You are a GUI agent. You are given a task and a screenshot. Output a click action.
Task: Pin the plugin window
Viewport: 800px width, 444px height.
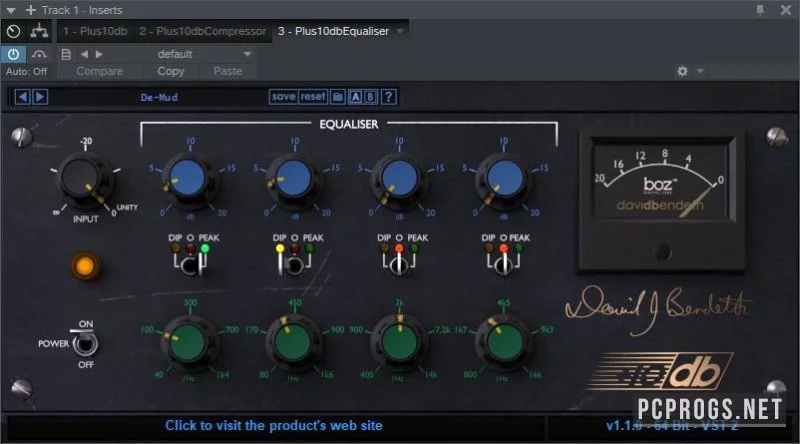coord(760,10)
